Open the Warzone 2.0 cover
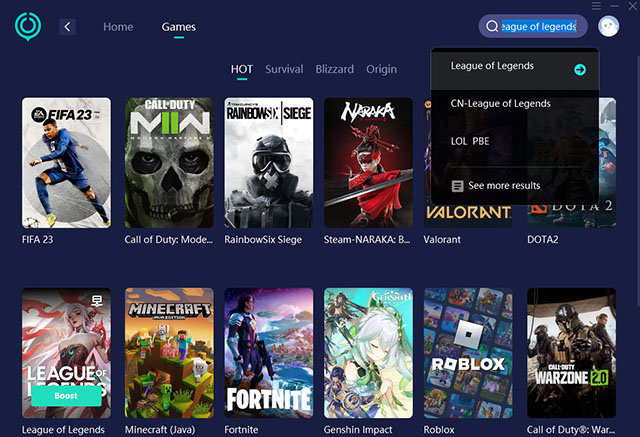This screenshot has width=640, height=437. [571, 353]
